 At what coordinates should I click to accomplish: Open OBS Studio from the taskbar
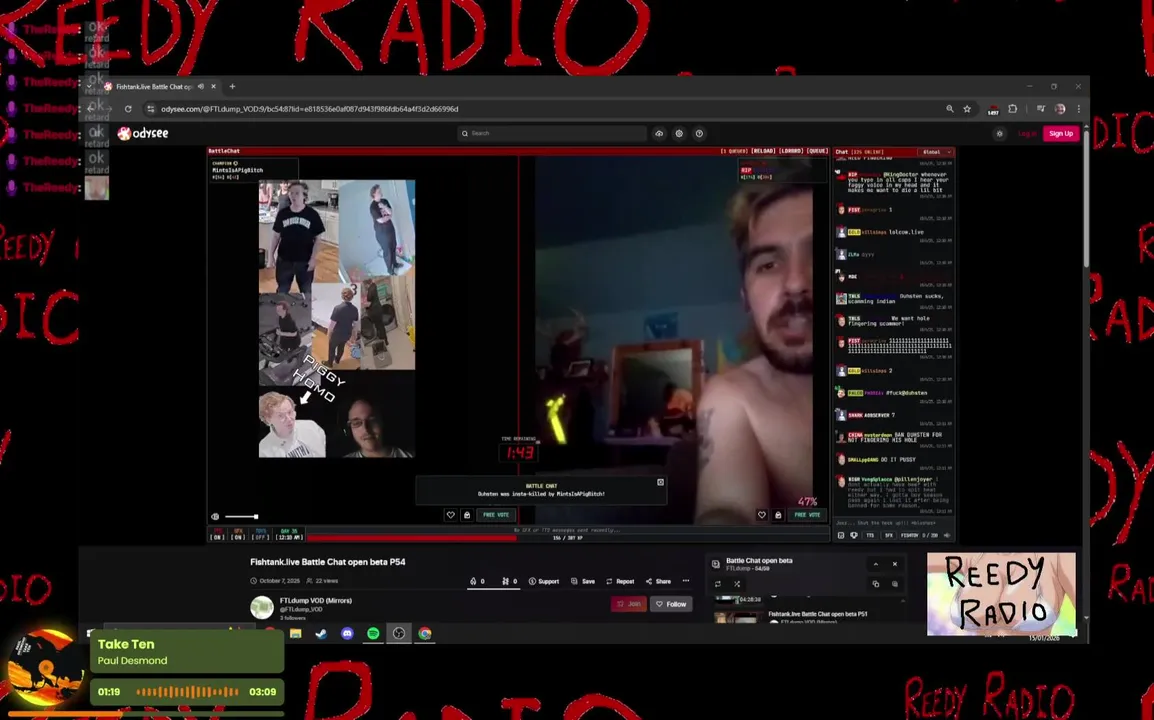(399, 633)
